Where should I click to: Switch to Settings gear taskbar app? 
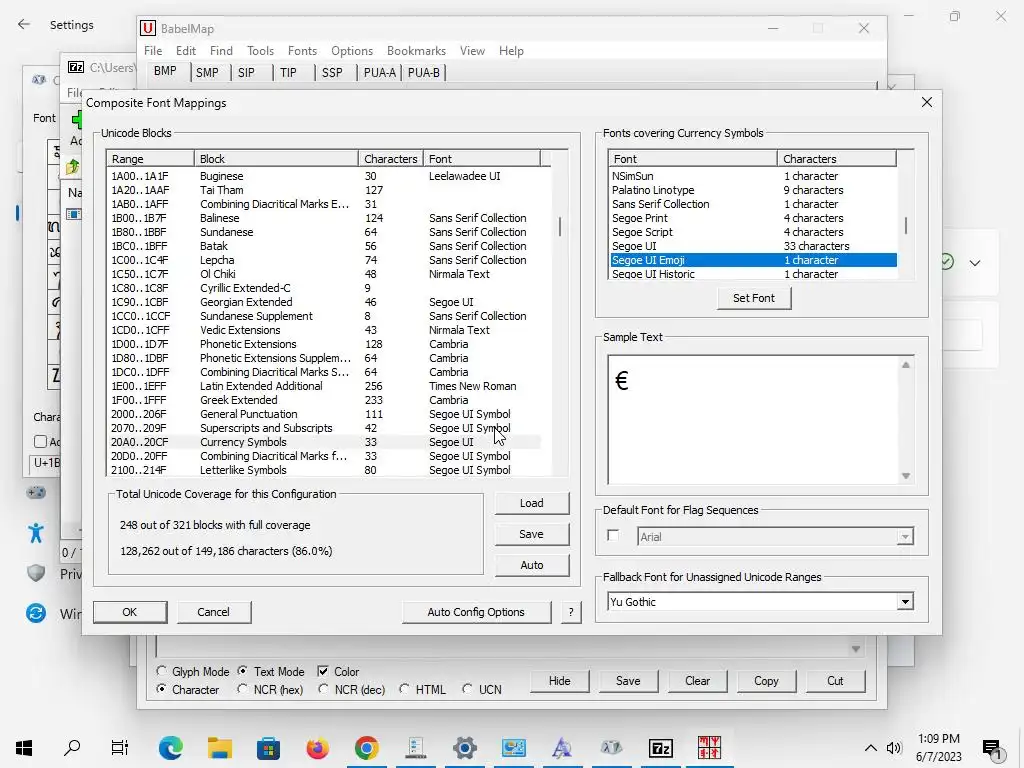click(464, 747)
